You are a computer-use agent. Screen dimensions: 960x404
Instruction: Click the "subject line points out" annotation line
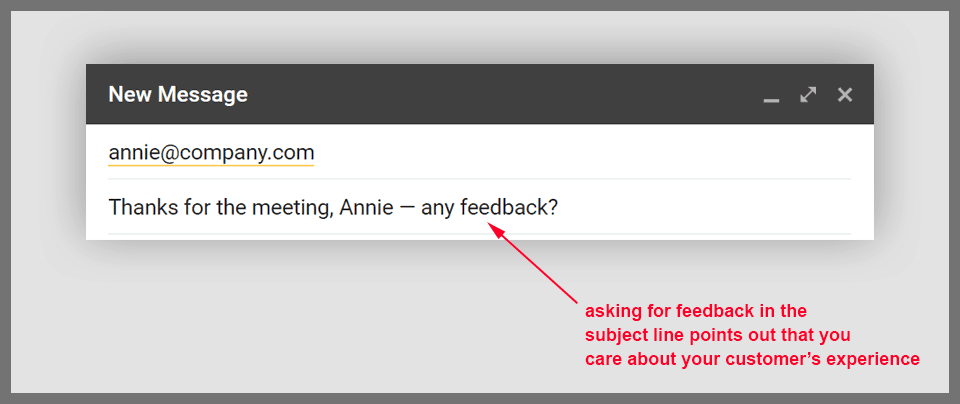tap(717, 335)
